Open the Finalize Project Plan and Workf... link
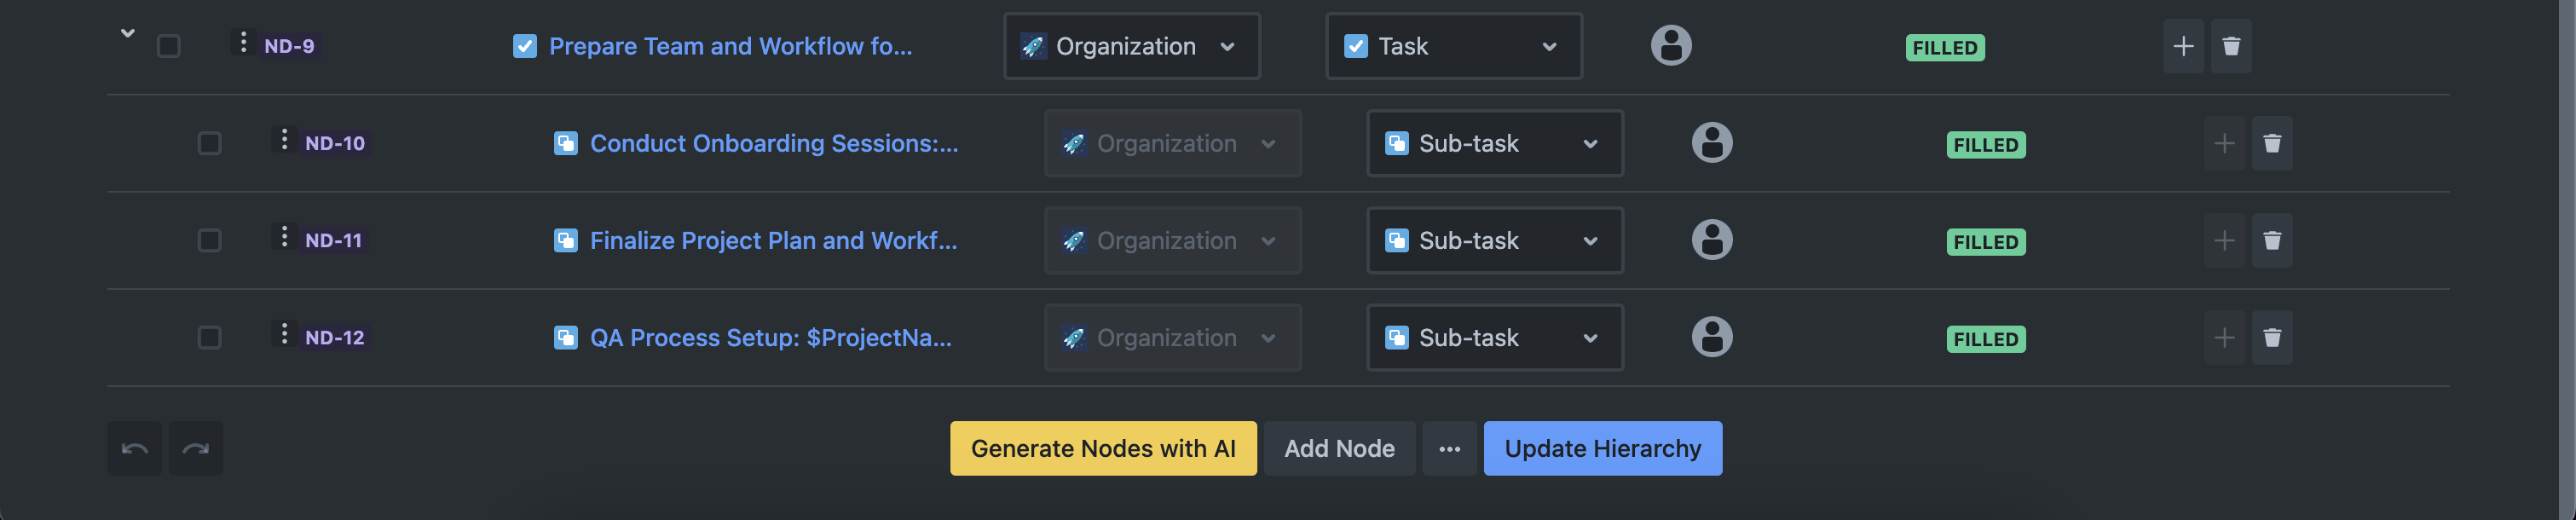This screenshot has width=2576, height=520. [x=772, y=241]
